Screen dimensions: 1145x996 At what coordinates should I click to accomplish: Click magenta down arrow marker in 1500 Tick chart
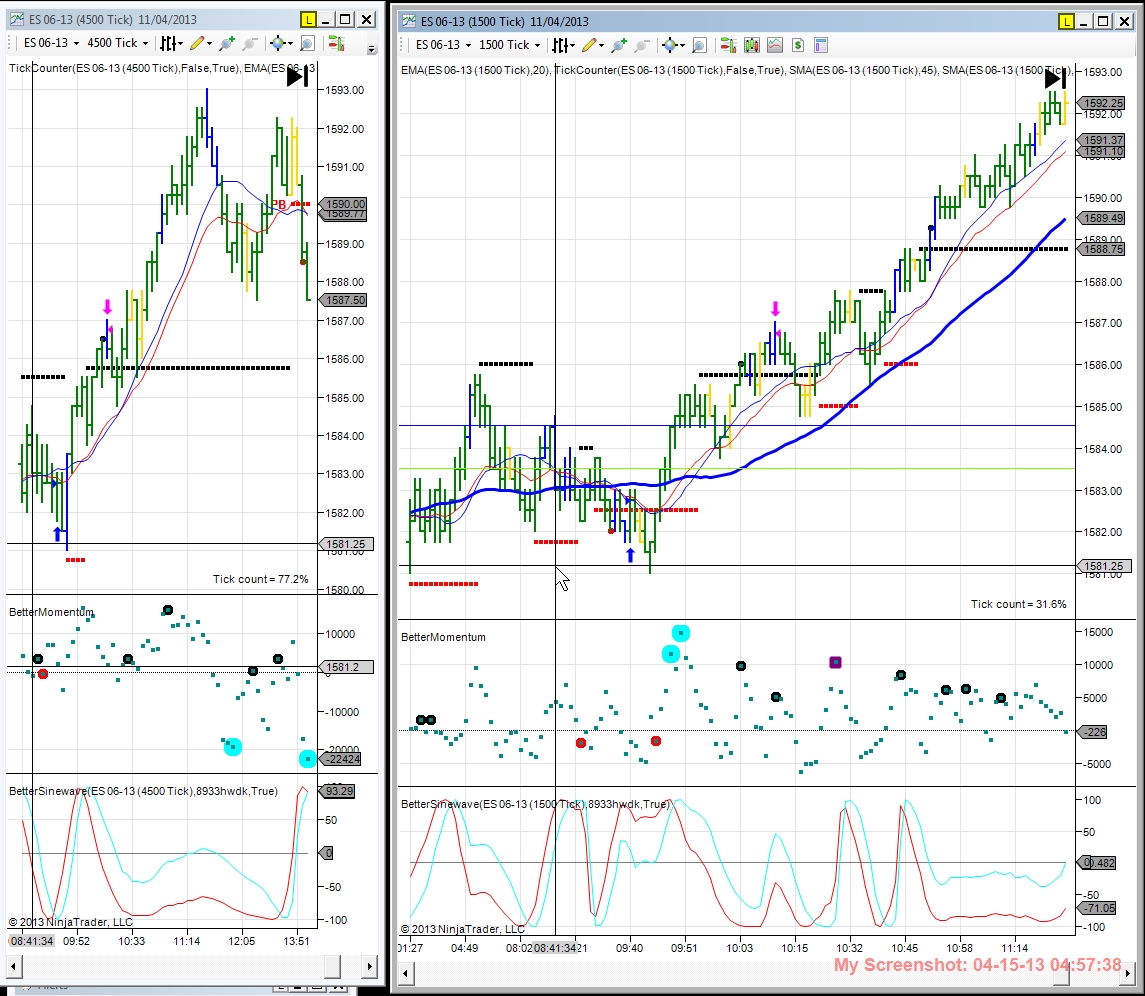point(776,308)
